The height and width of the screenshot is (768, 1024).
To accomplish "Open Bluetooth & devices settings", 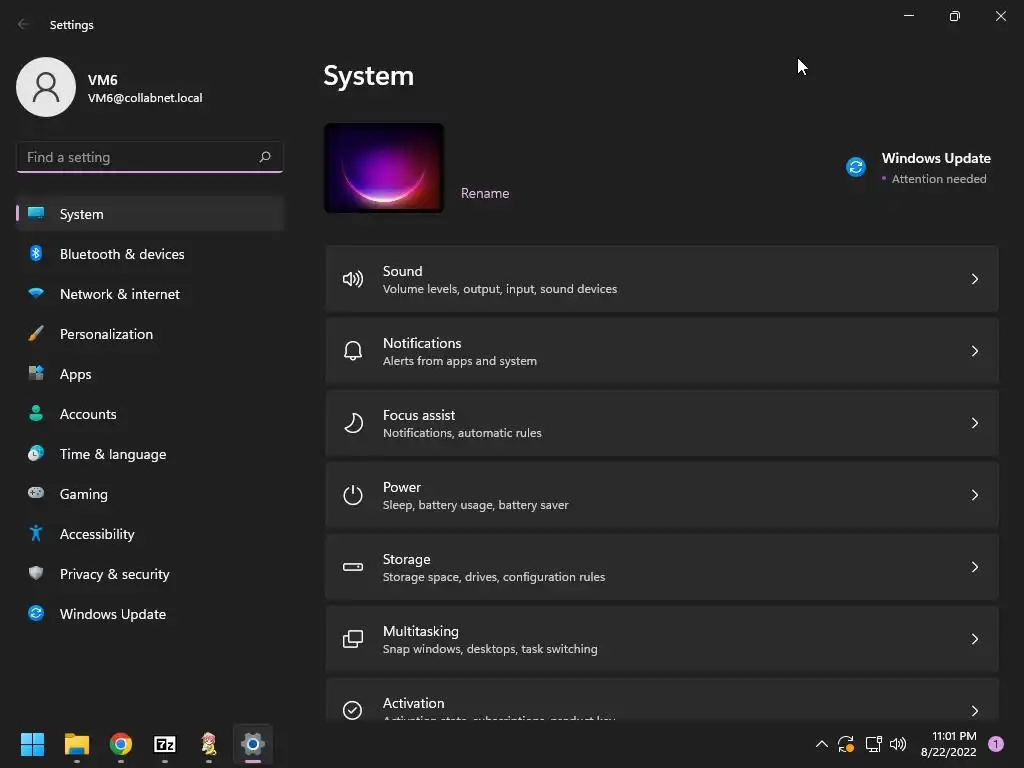I will [150, 254].
